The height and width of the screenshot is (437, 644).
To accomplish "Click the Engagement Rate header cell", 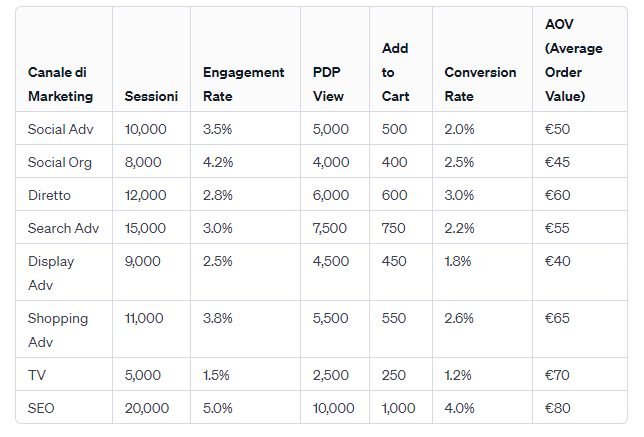I will (244, 84).
